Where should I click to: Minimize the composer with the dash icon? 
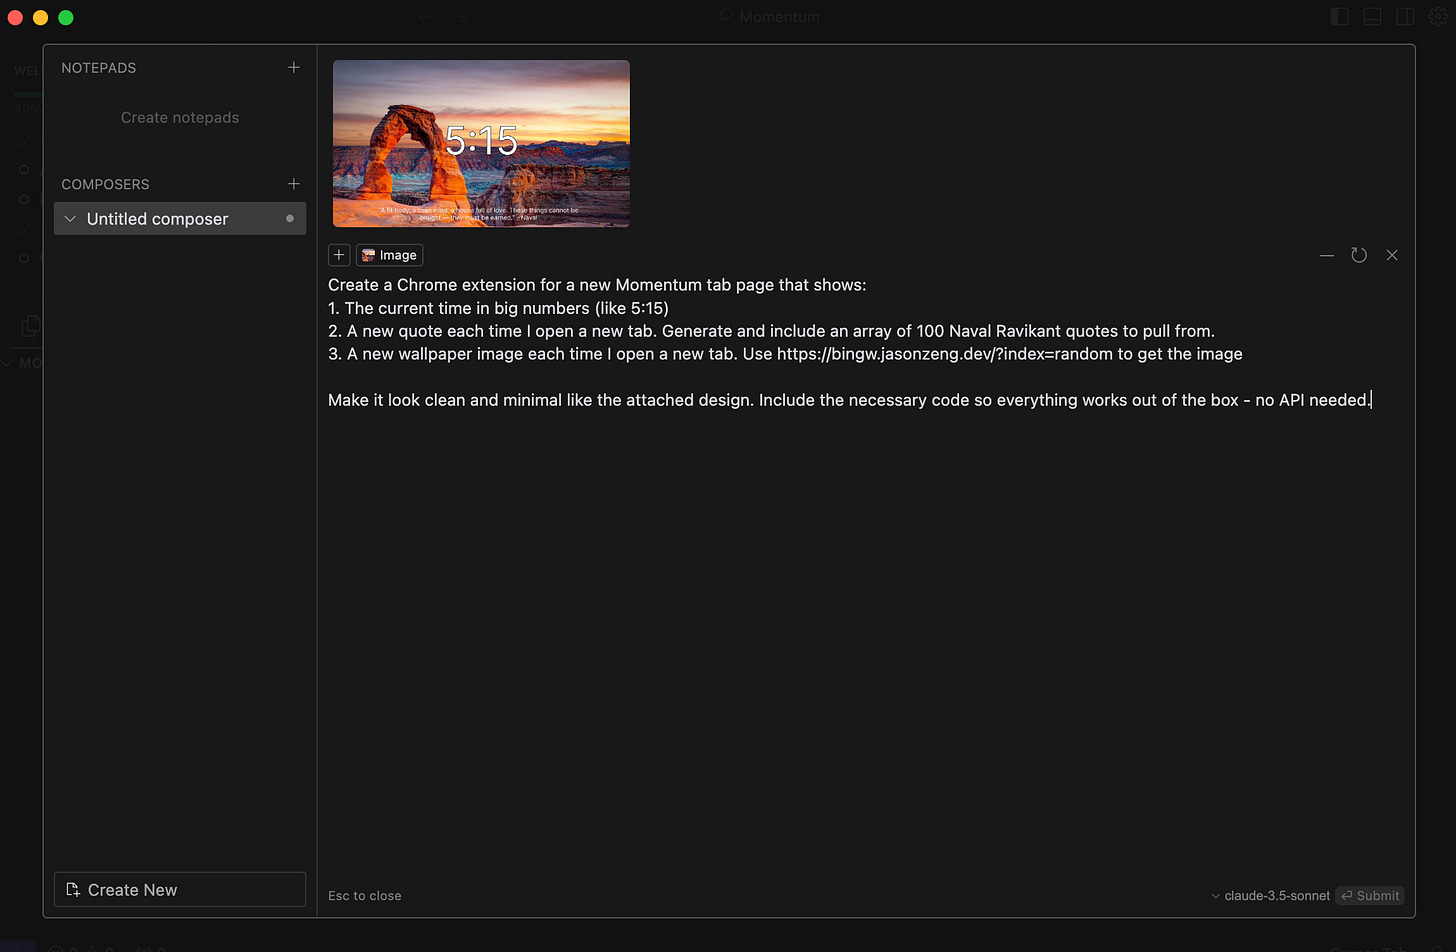[1326, 255]
